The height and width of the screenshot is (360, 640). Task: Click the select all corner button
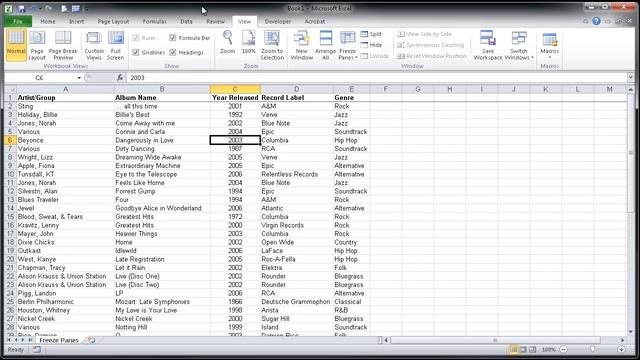(10, 89)
